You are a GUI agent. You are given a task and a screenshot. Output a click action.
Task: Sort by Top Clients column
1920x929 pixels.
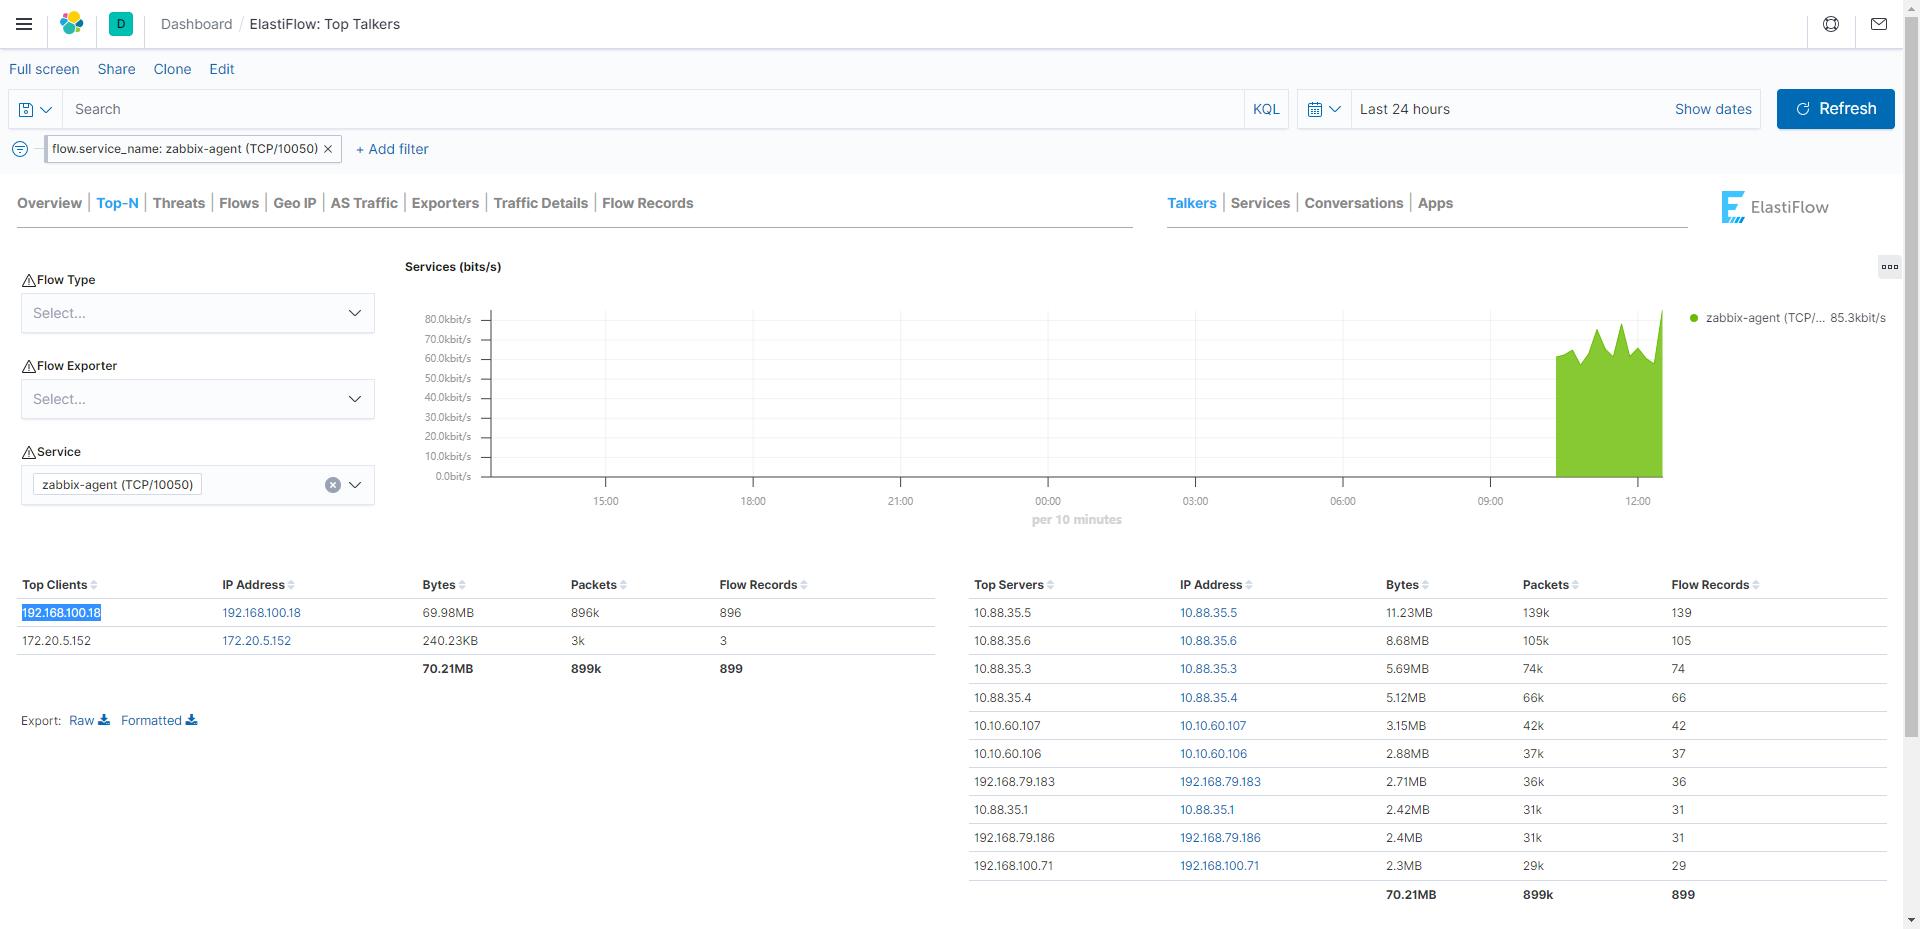(59, 585)
